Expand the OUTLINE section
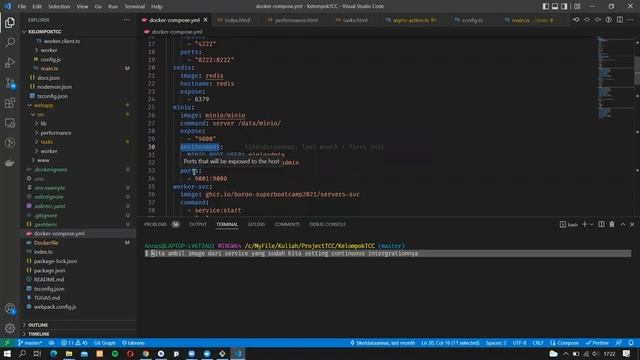The height and width of the screenshot is (360, 640). (x=38, y=325)
